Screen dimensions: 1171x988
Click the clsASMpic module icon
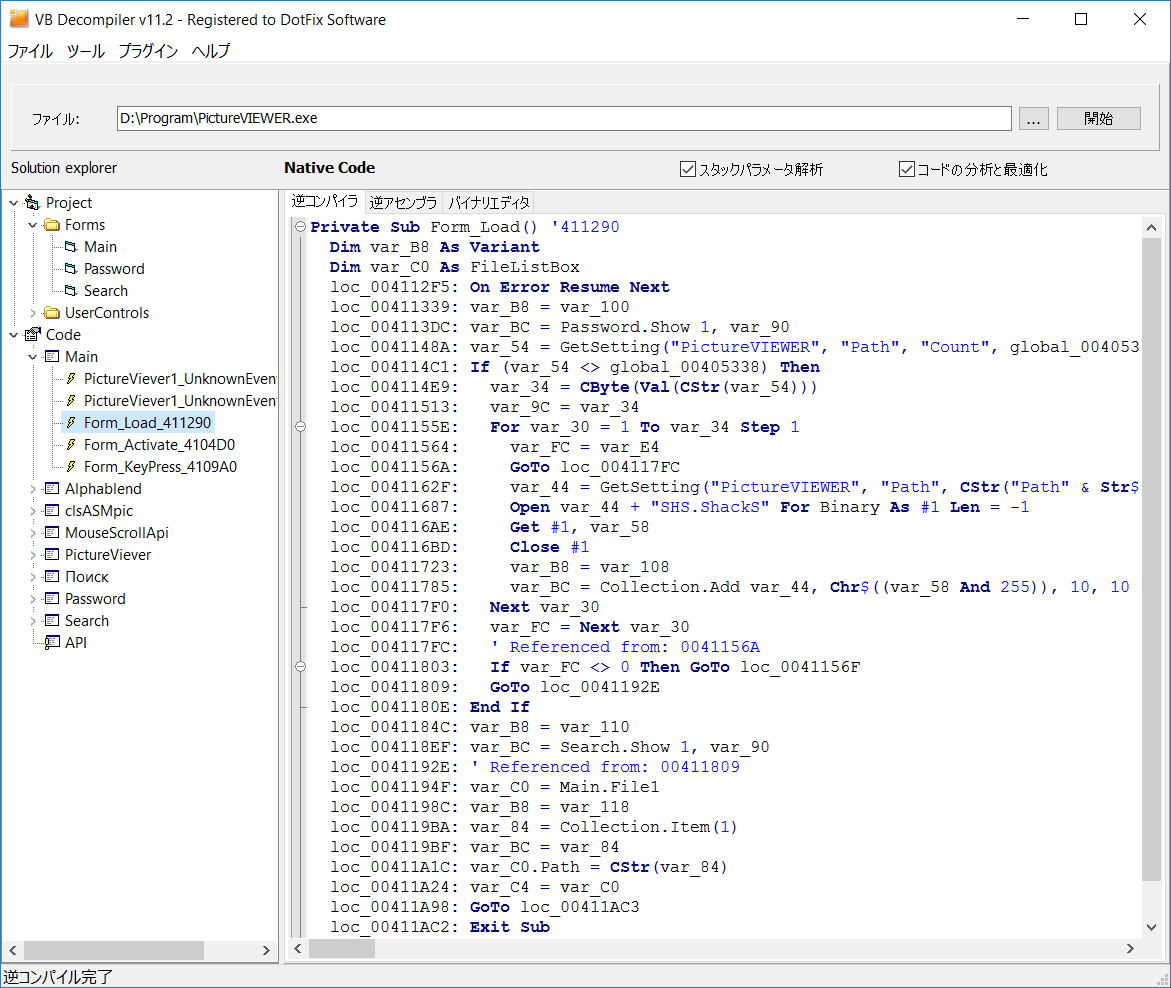[x=52, y=511]
